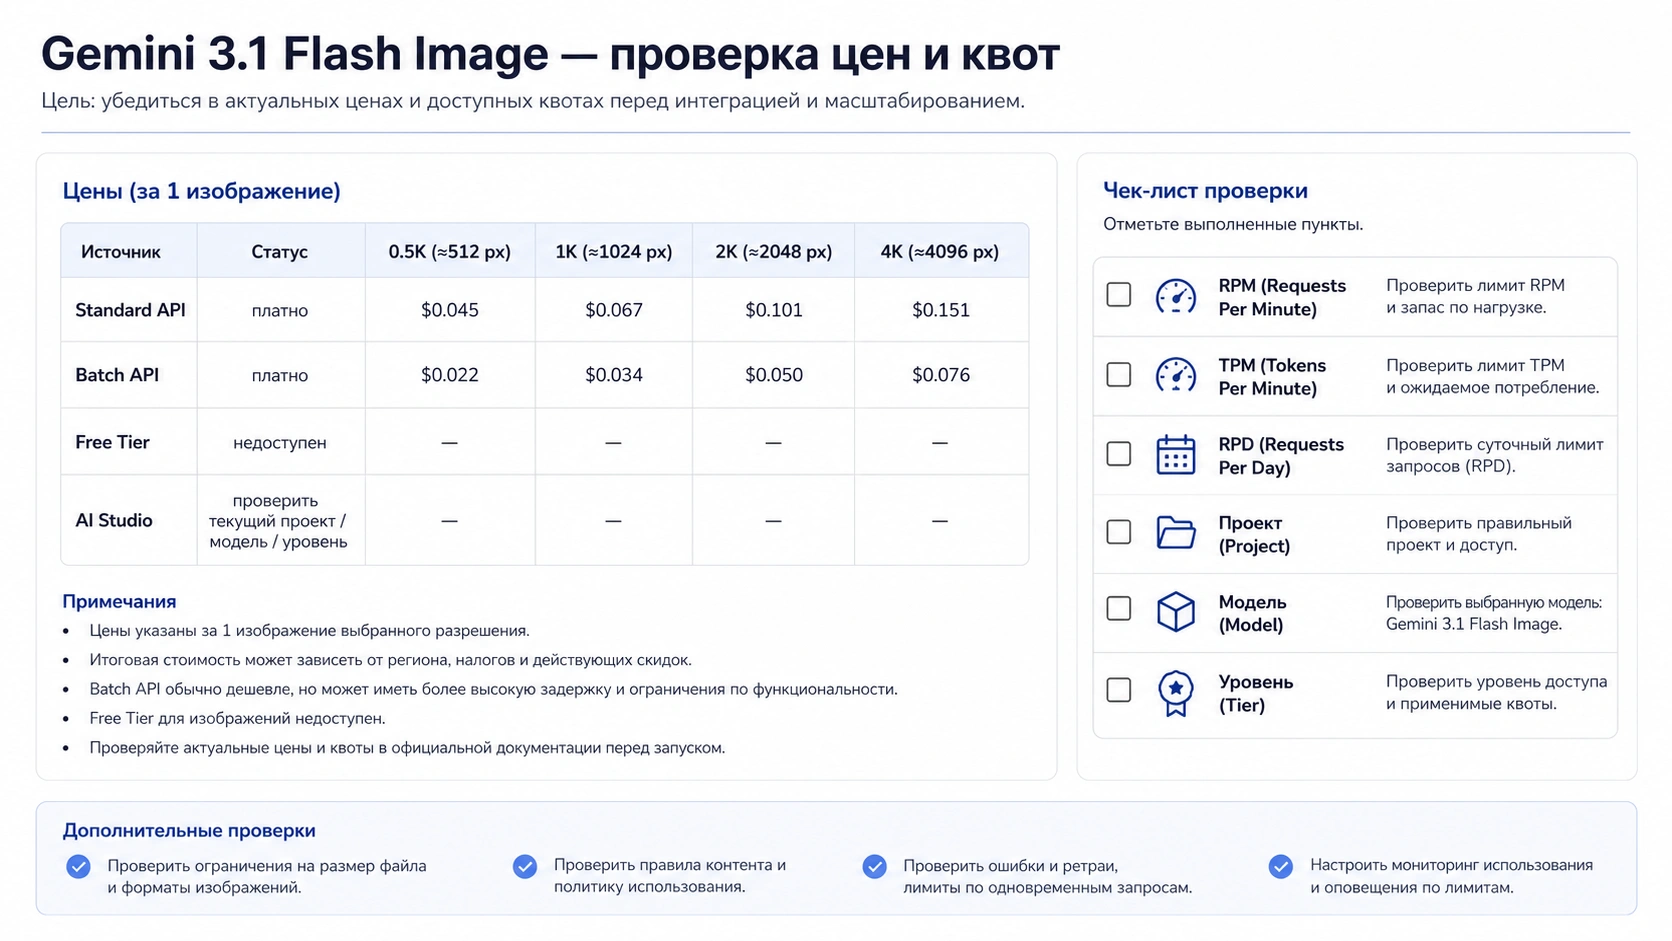
Task: Click the $0.151 price cell
Action: point(941,310)
